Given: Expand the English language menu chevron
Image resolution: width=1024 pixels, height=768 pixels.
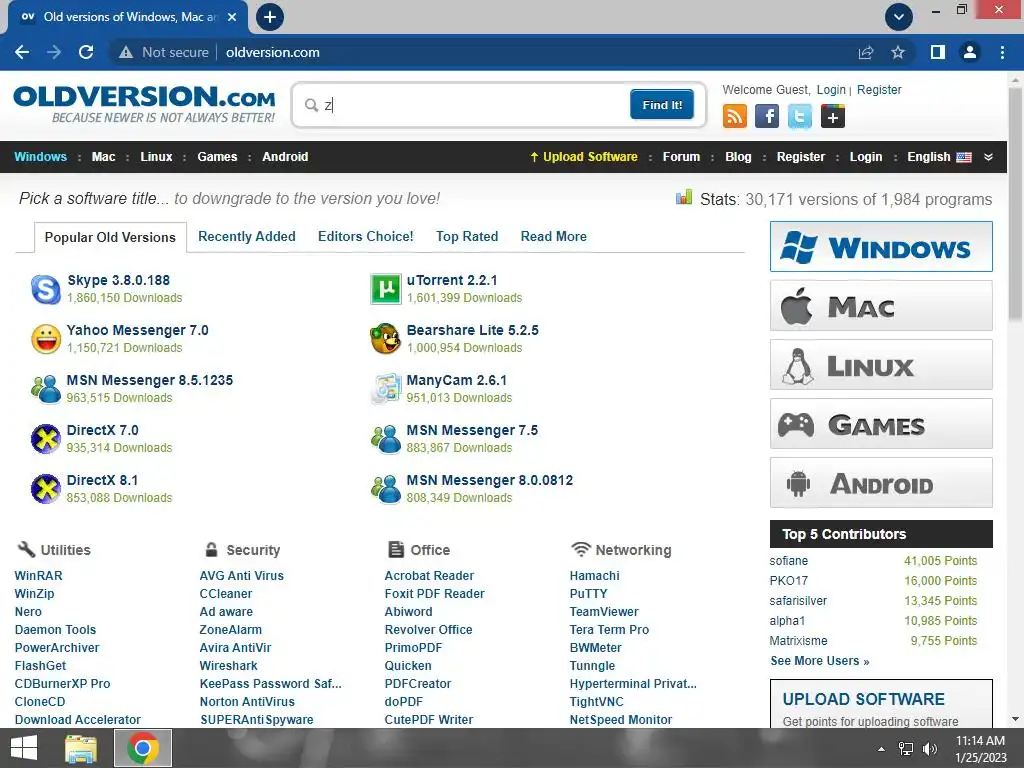Looking at the screenshot, I should 988,157.
